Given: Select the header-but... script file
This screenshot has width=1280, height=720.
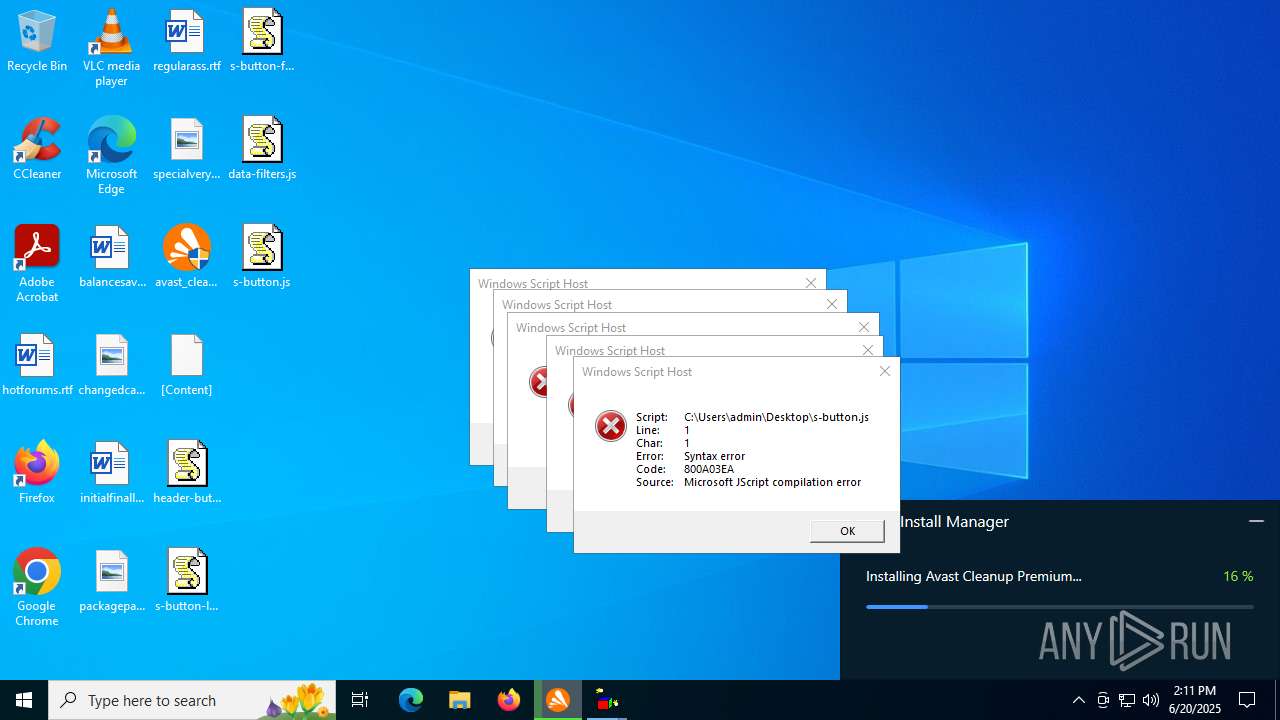Looking at the screenshot, I should pyautogui.click(x=187, y=474).
